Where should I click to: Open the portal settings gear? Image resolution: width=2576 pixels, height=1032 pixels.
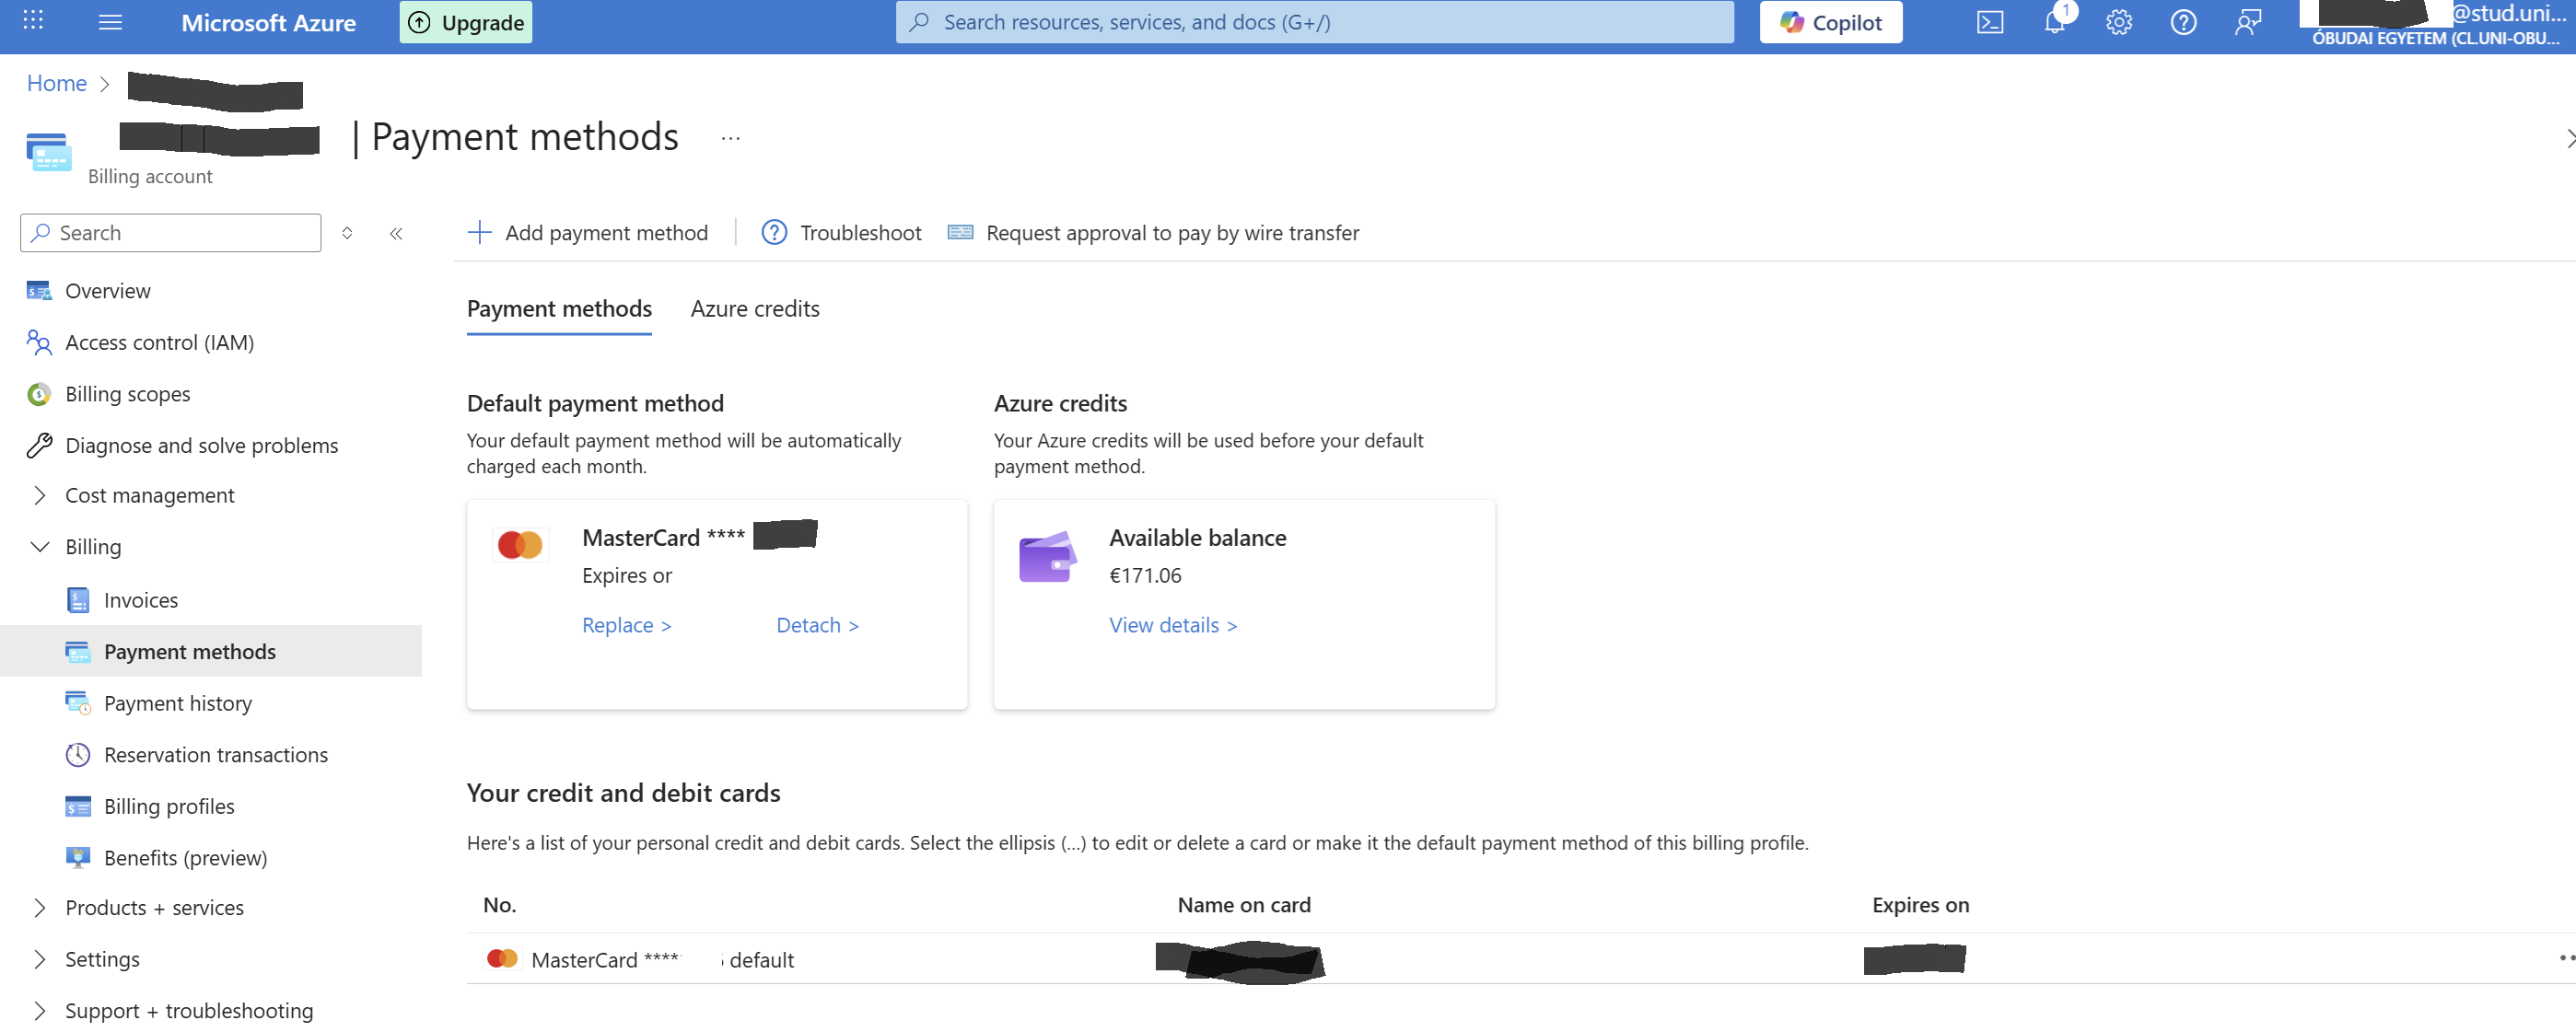[2118, 22]
